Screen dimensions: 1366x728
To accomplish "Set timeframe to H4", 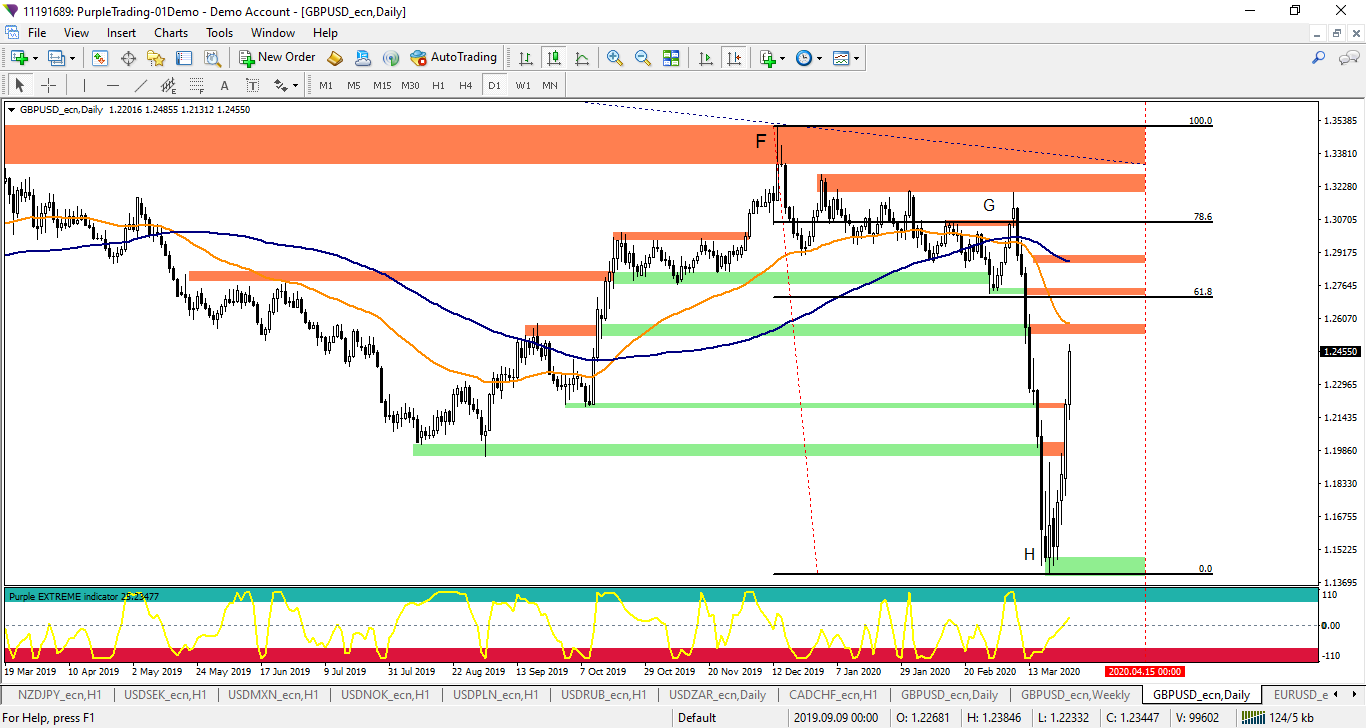I will pos(466,85).
